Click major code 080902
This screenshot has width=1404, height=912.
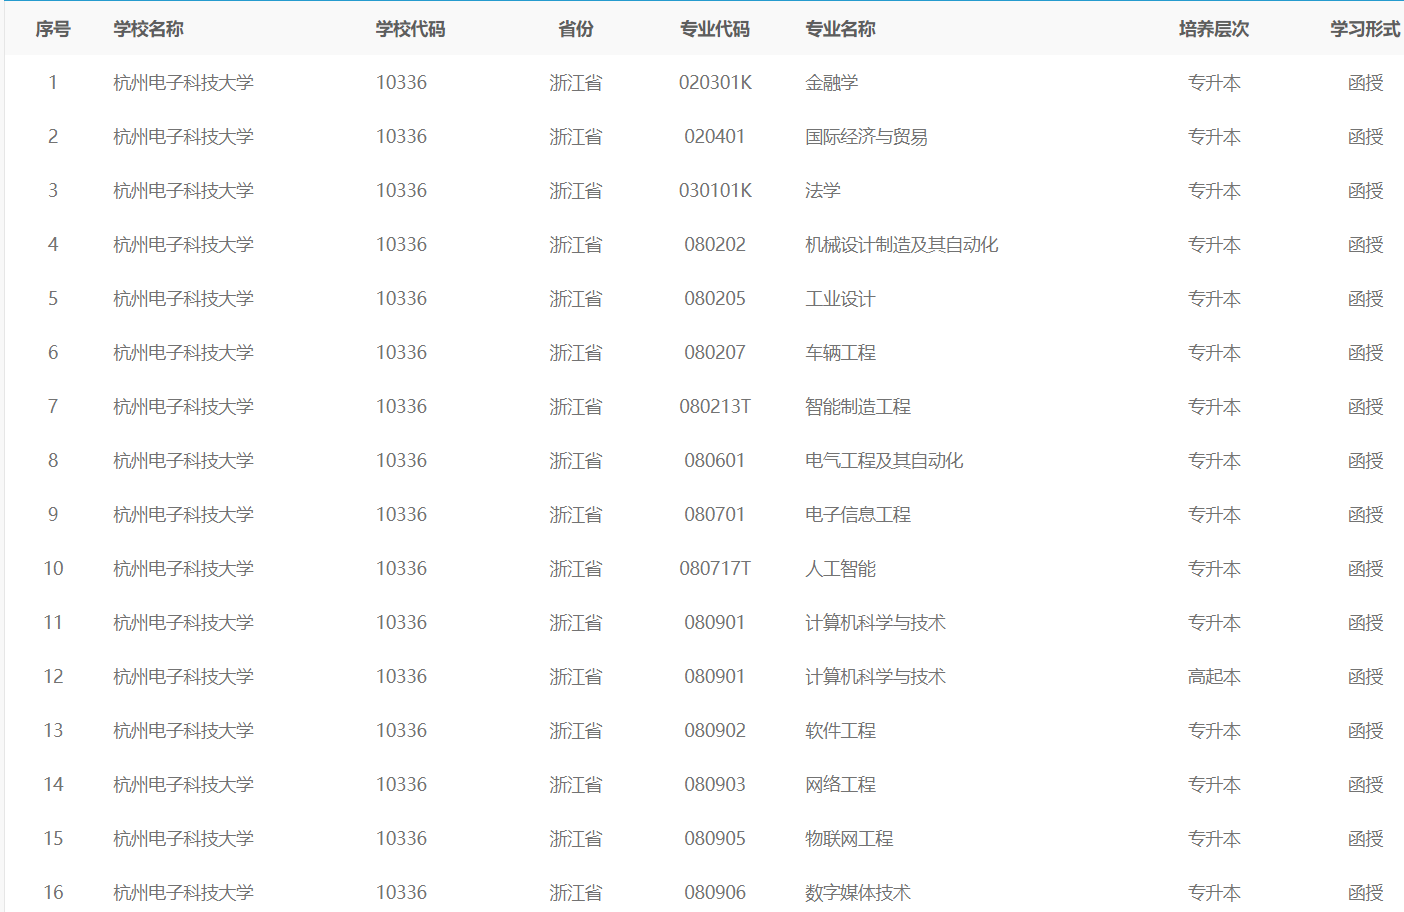(x=715, y=731)
